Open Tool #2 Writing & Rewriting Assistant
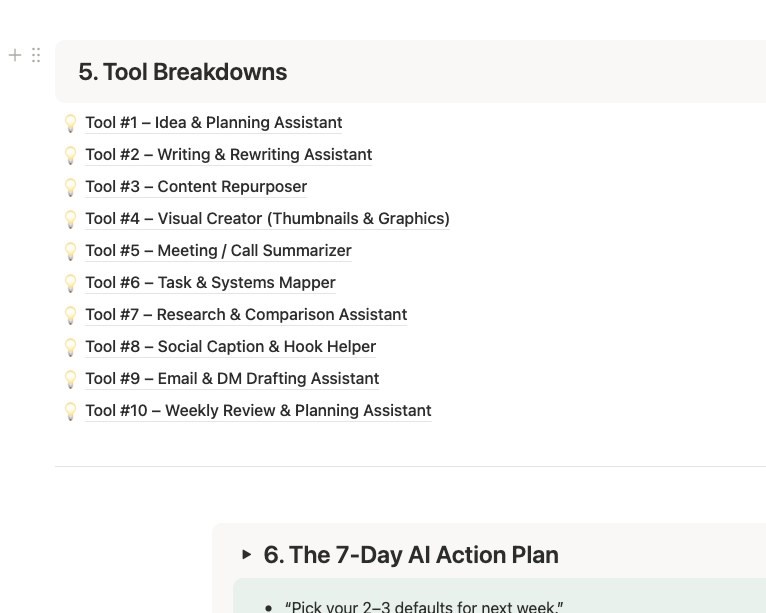The image size is (766, 613). click(x=229, y=155)
